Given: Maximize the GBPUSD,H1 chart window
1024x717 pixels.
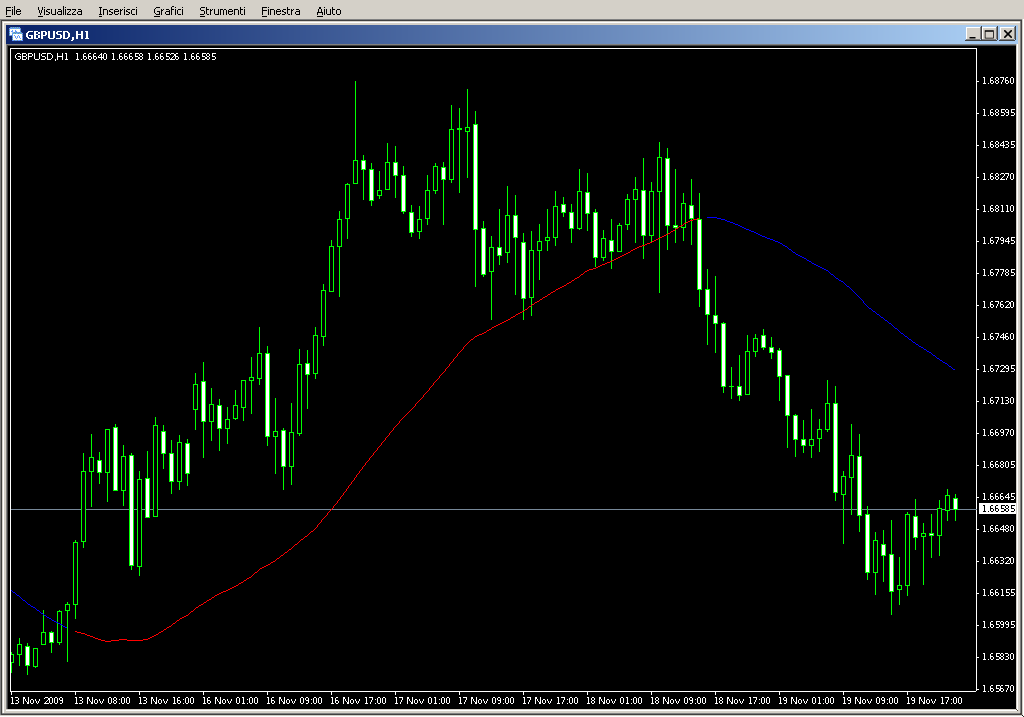Looking at the screenshot, I should tap(990, 34).
